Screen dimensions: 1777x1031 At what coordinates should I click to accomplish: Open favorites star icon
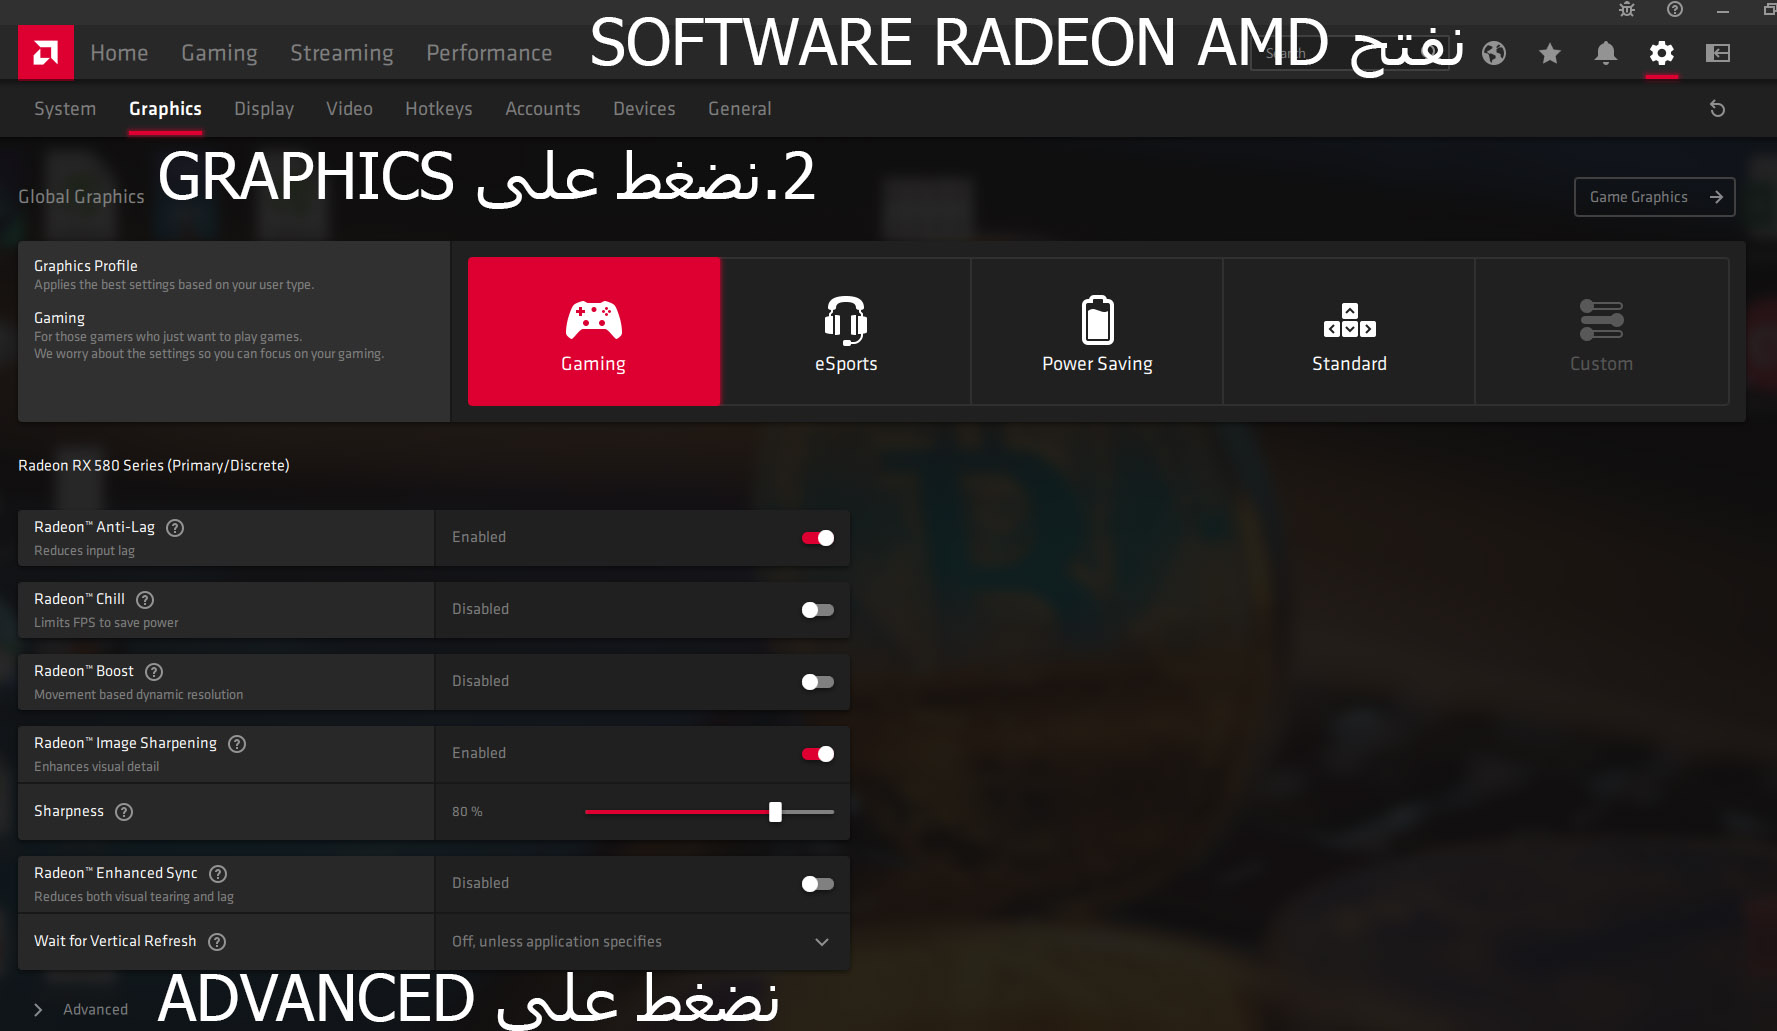point(1550,53)
